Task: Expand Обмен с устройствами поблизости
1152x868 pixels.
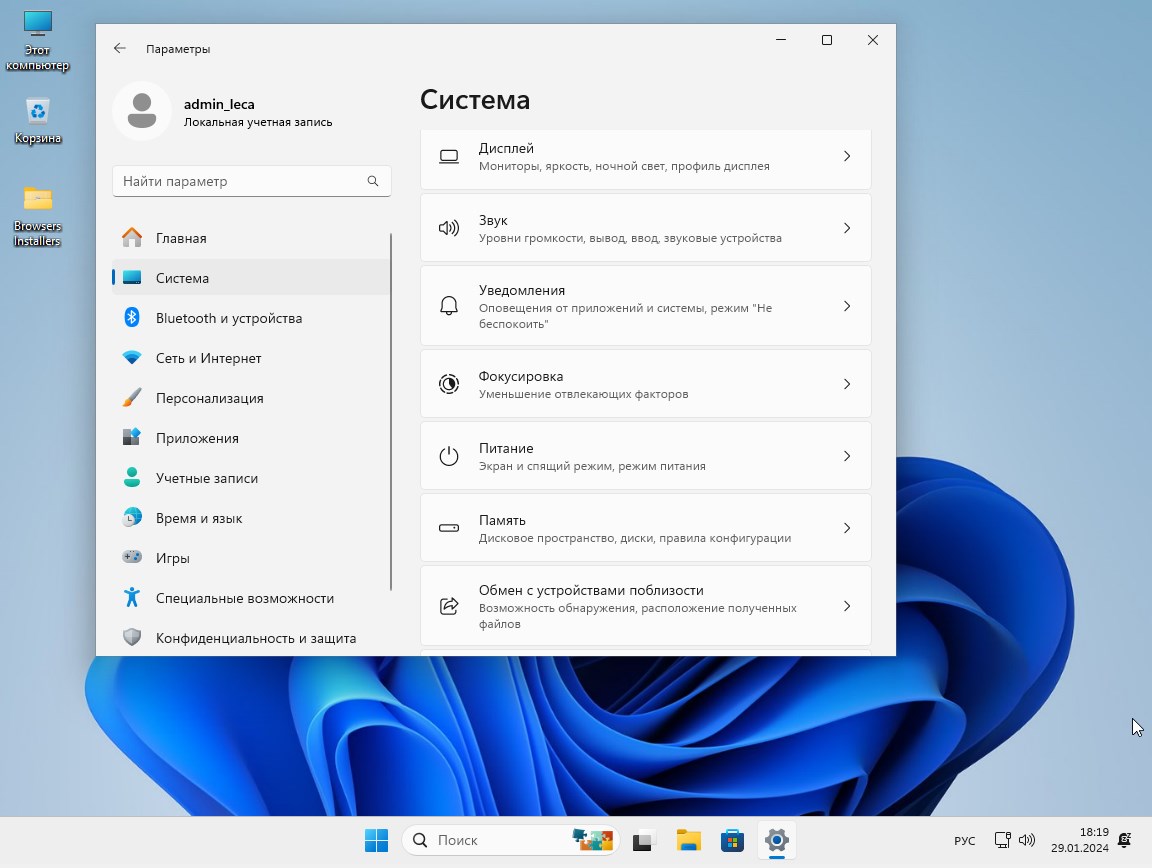Action: click(x=847, y=605)
